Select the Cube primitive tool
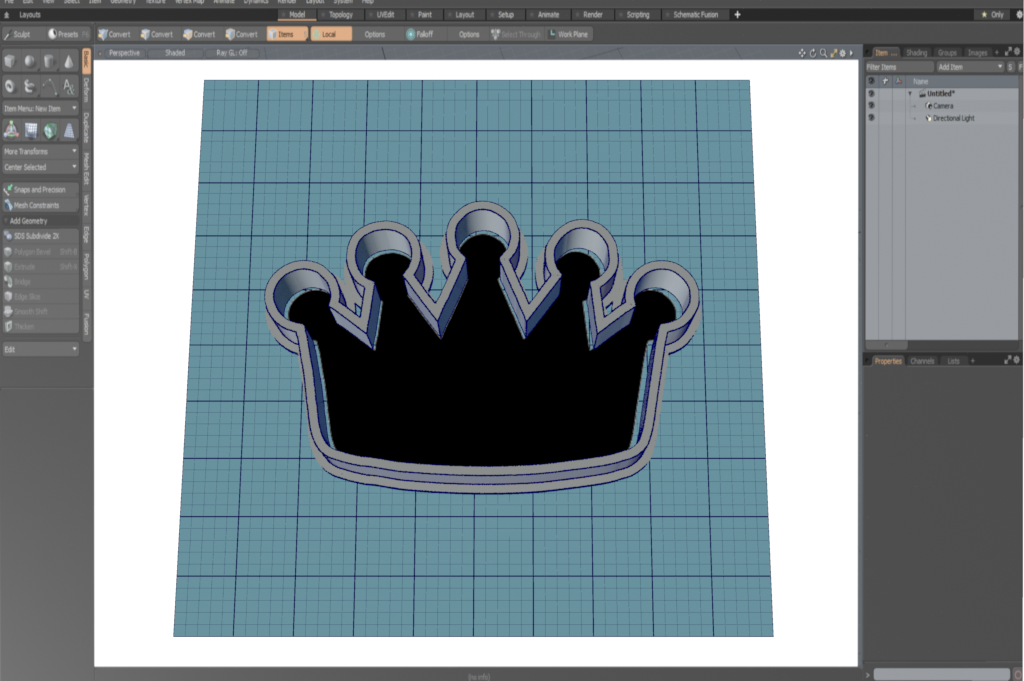 point(11,62)
